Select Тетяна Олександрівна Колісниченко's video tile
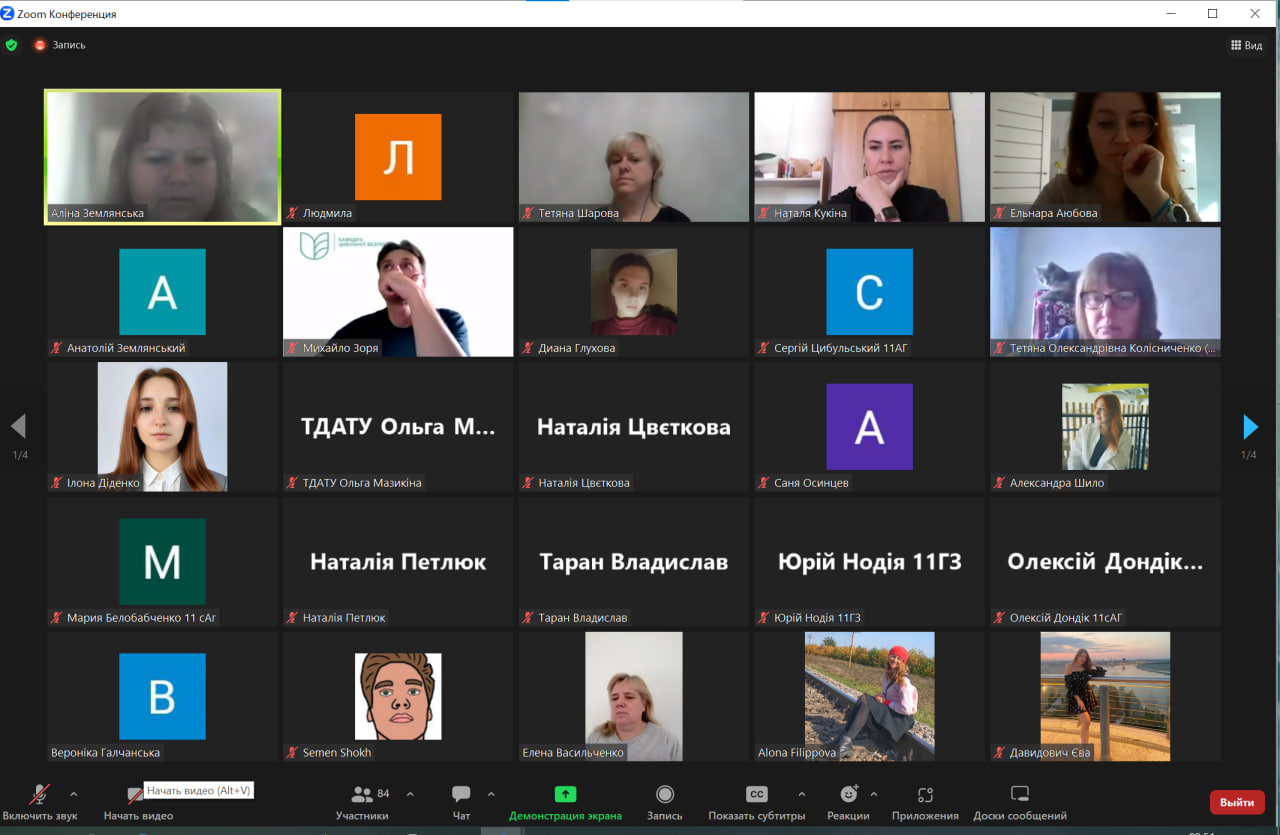The width and height of the screenshot is (1280, 835). click(x=1105, y=292)
